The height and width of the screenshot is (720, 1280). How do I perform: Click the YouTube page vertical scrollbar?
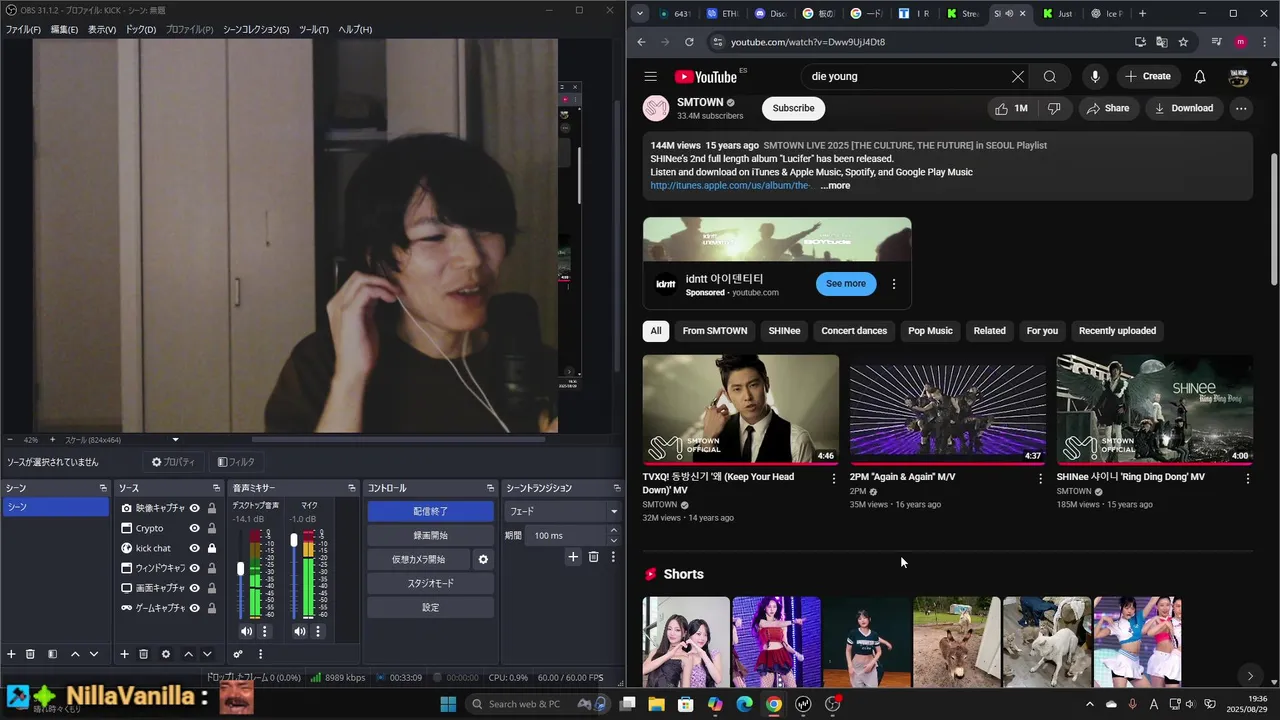[1274, 218]
